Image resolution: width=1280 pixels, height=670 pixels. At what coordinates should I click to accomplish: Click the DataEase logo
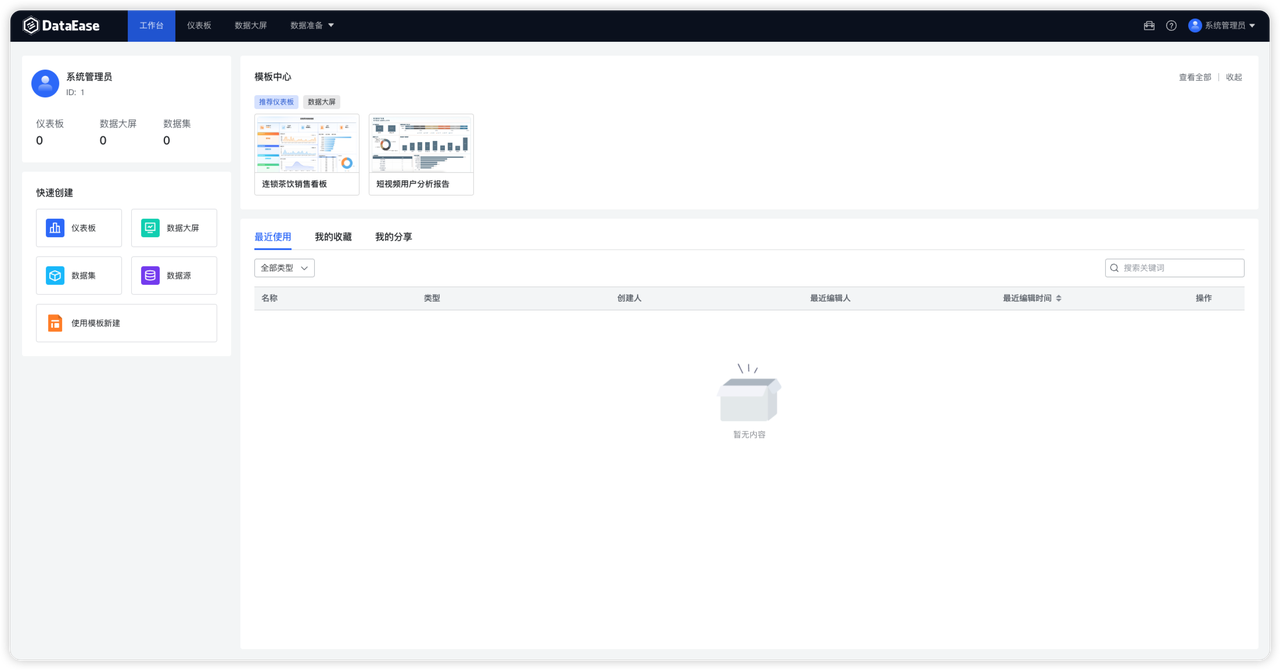pos(62,25)
